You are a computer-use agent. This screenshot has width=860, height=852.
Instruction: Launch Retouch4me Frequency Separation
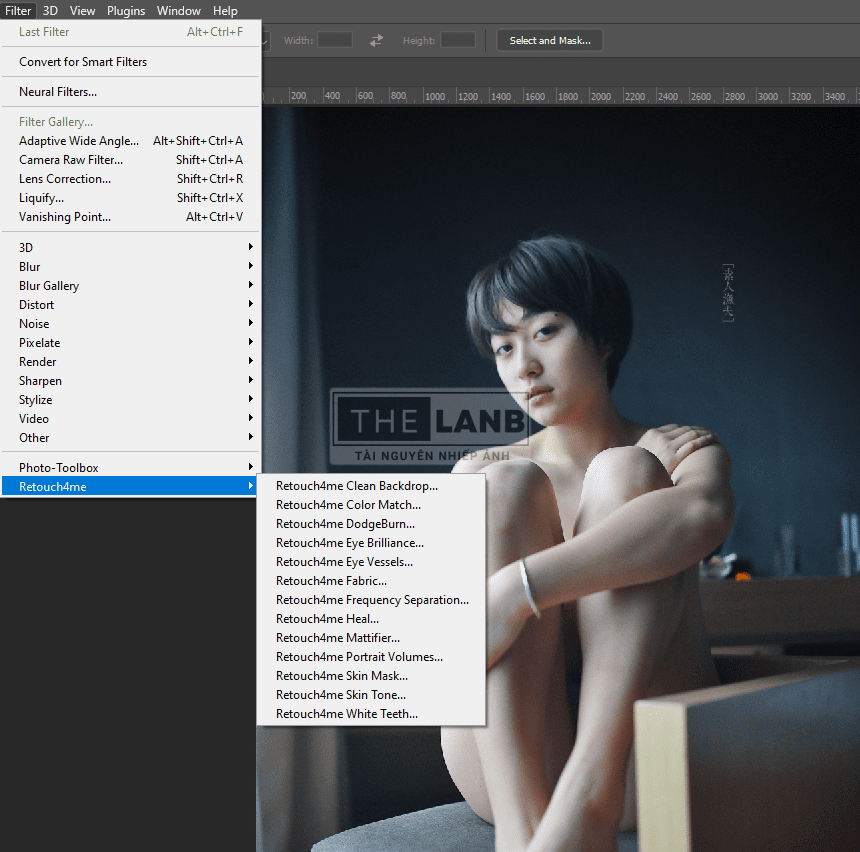coord(371,600)
